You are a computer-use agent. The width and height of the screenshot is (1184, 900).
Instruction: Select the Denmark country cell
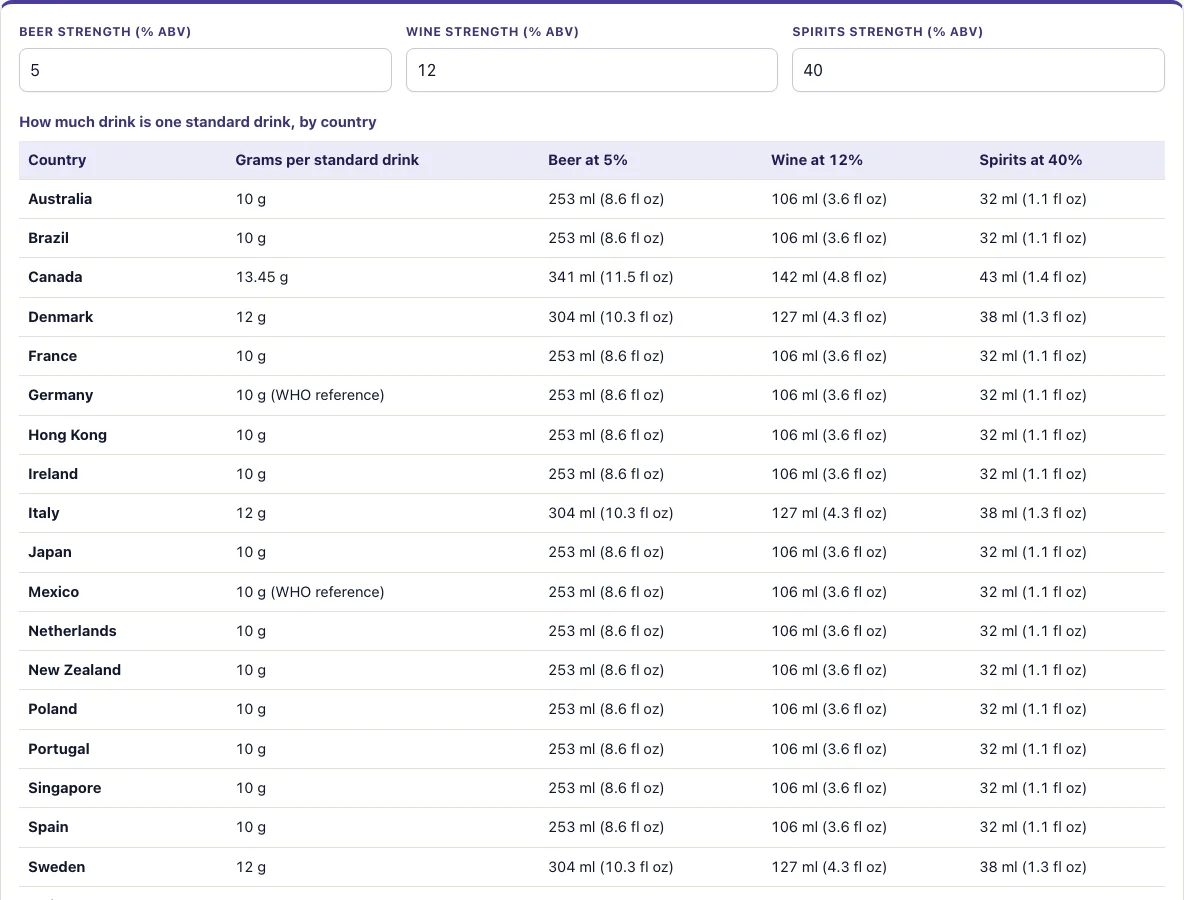coord(60,317)
